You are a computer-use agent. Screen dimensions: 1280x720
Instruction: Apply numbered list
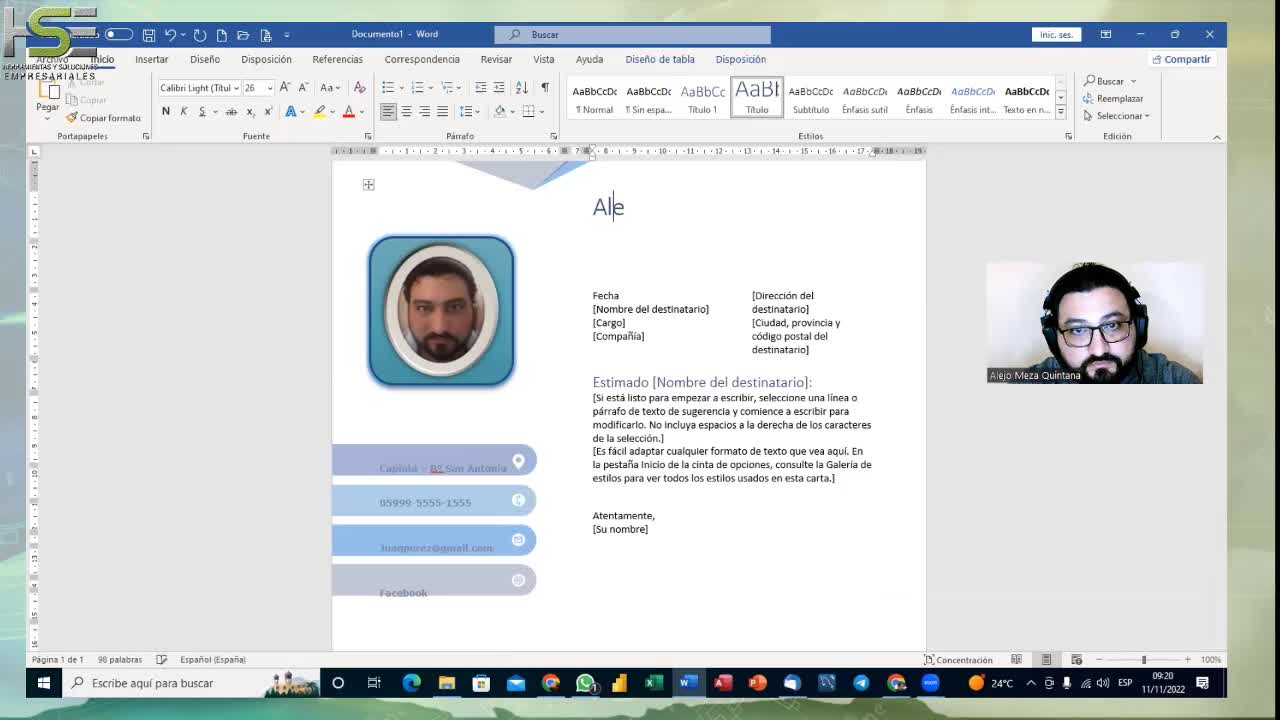(418, 87)
